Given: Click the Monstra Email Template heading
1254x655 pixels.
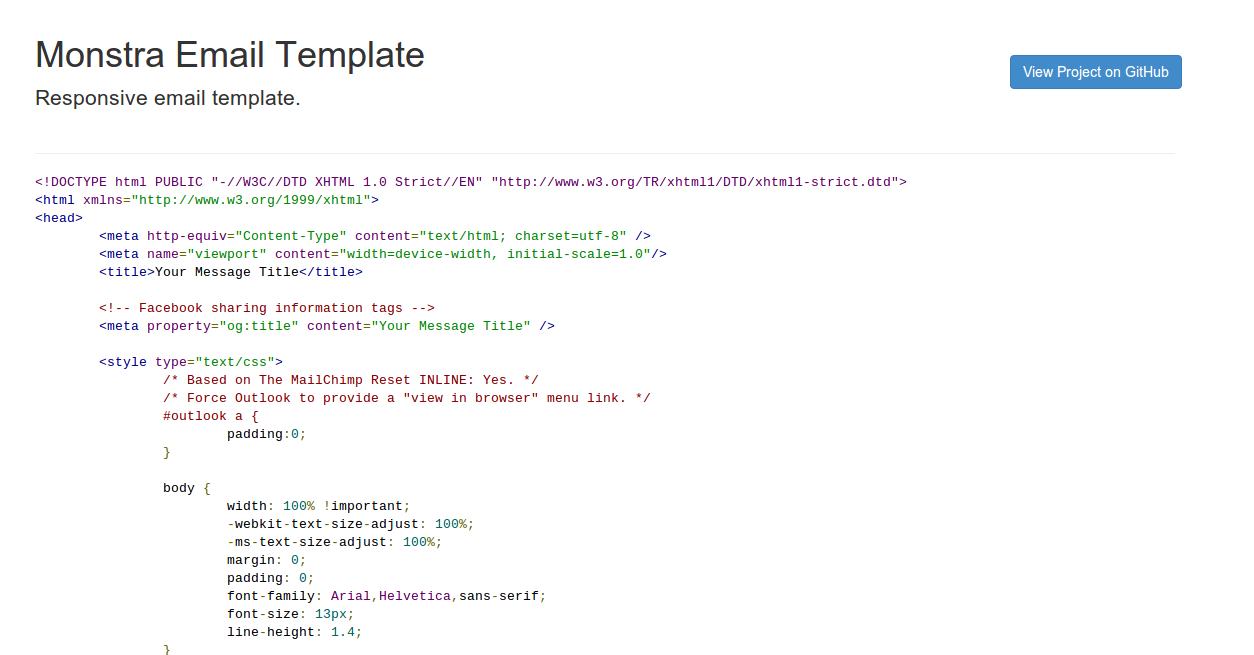Looking at the screenshot, I should 230,54.
